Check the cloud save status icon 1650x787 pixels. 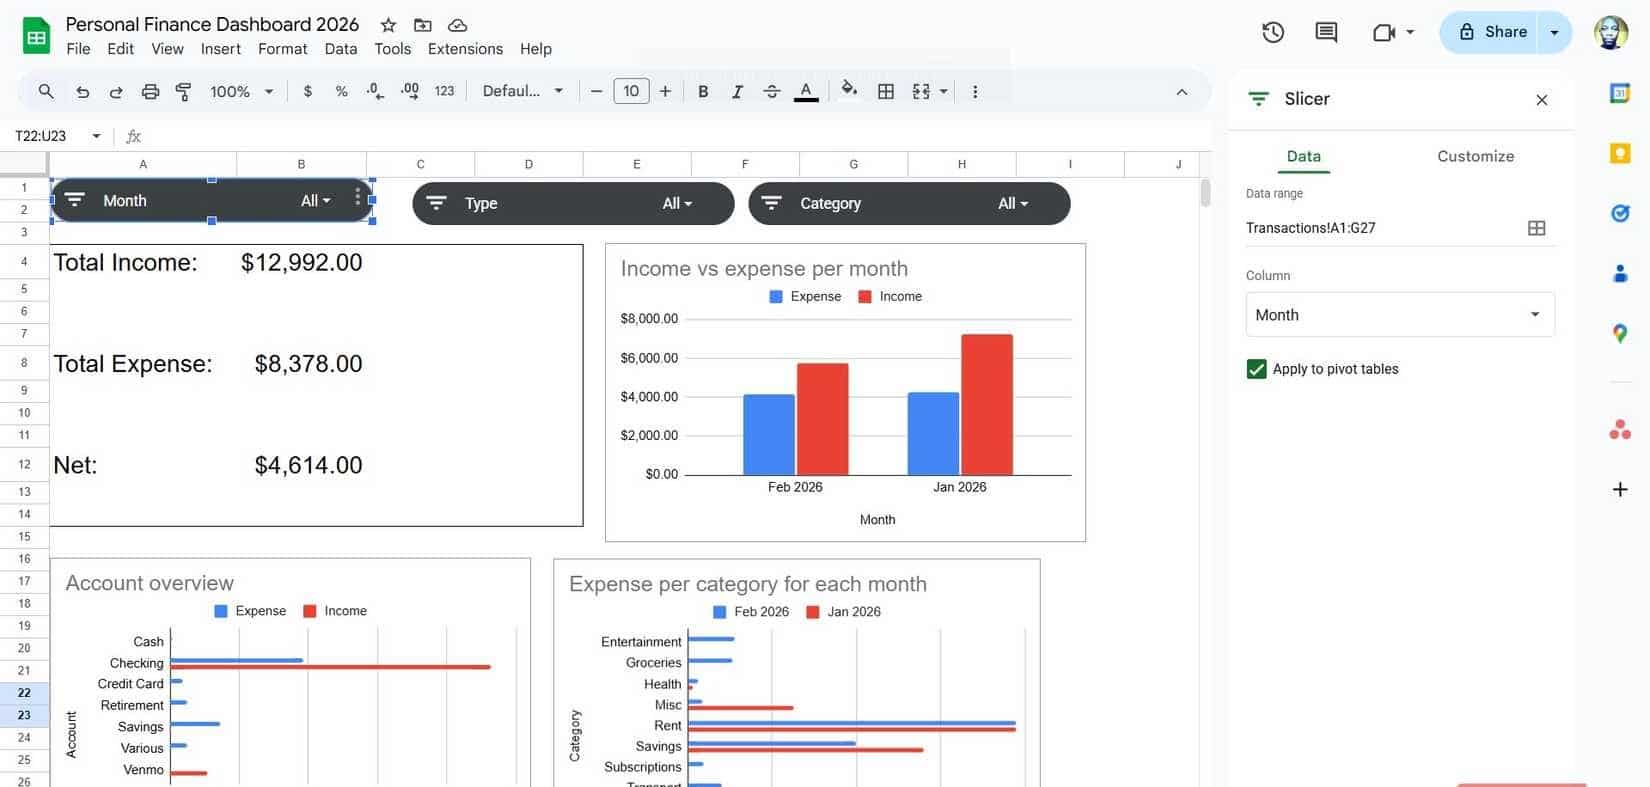(x=457, y=25)
